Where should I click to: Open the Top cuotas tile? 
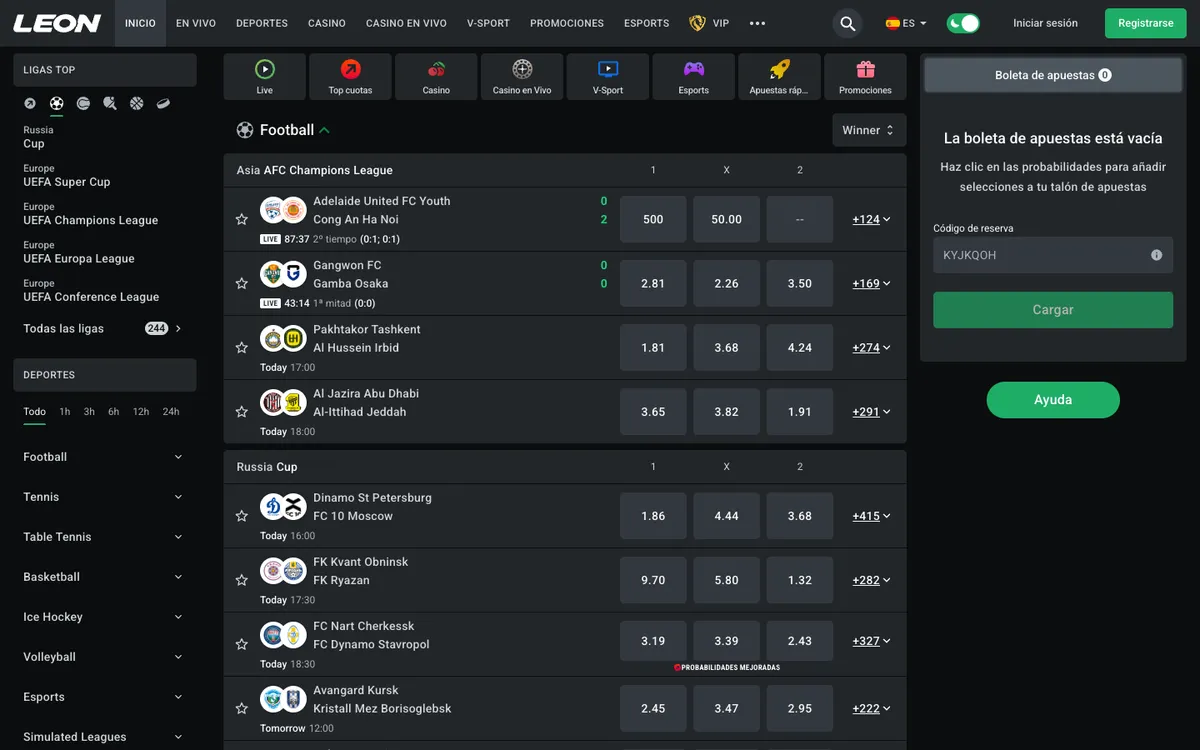(x=350, y=77)
